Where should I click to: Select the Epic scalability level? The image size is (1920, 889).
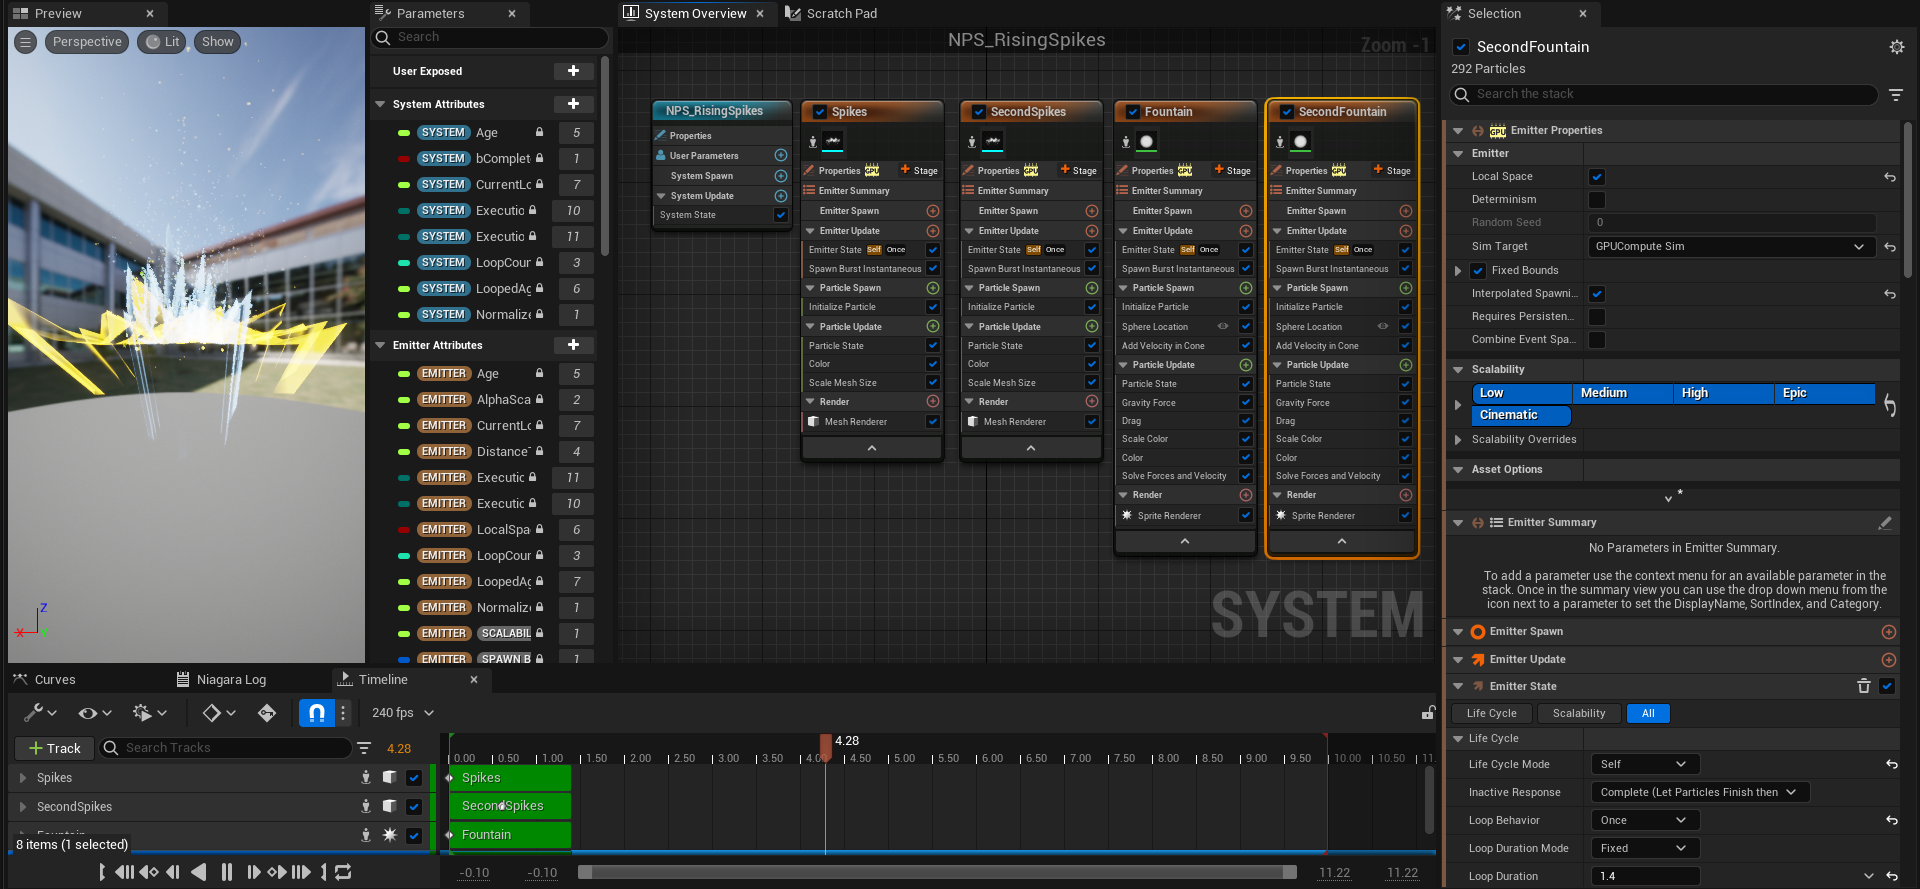1823,393
